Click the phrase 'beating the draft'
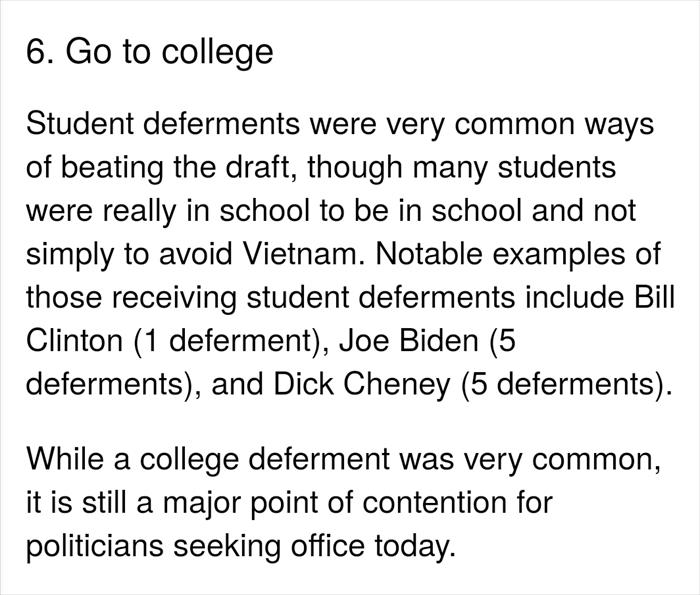The image size is (700, 595). [180, 167]
